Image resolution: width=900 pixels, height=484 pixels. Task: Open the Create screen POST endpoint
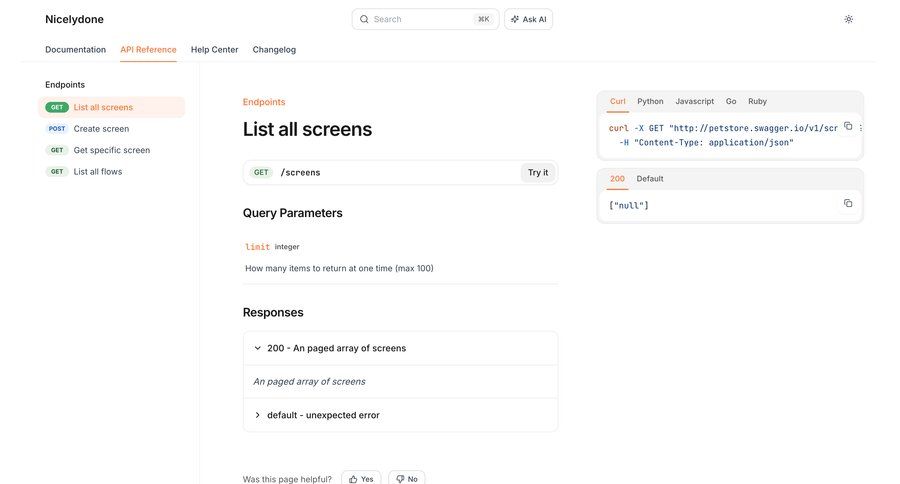101,129
